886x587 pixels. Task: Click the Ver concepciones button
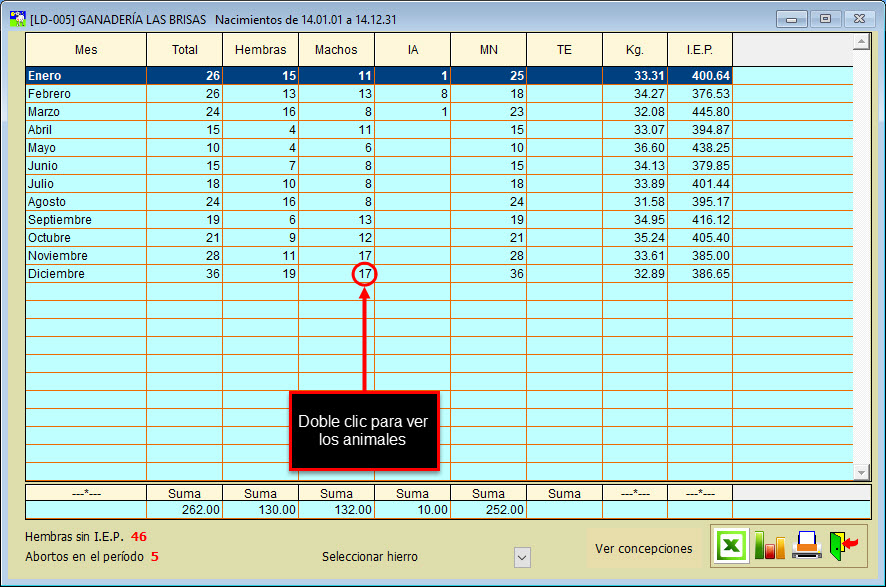click(x=643, y=548)
